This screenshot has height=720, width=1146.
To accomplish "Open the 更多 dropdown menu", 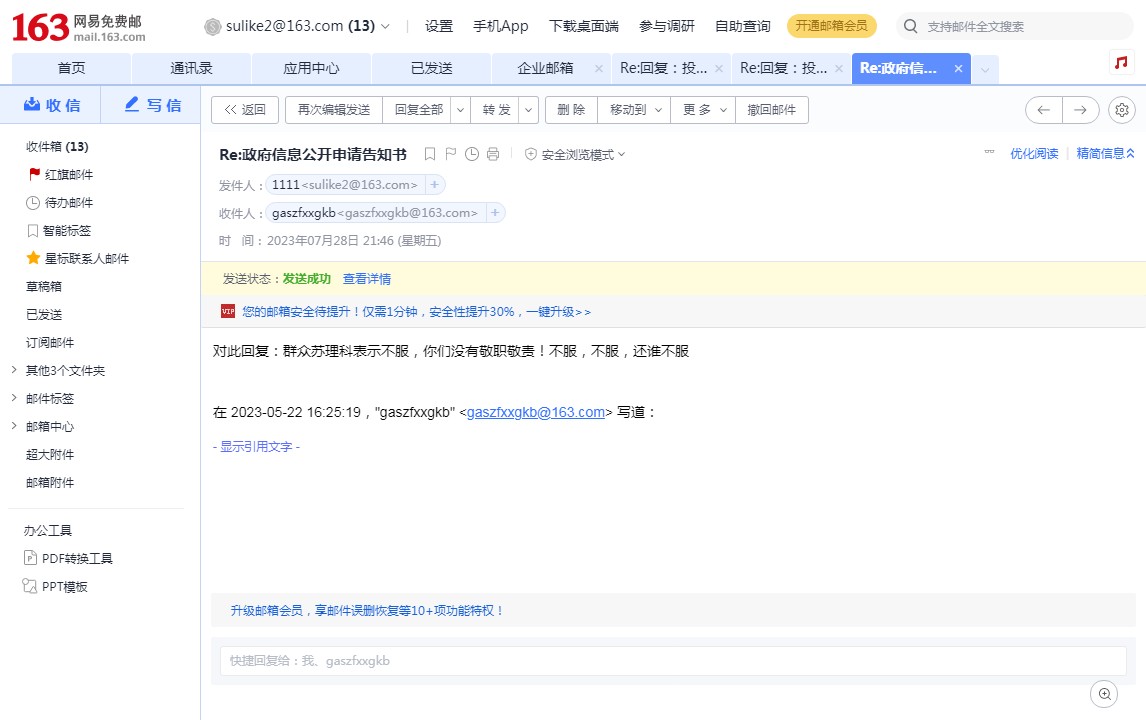I will point(703,110).
